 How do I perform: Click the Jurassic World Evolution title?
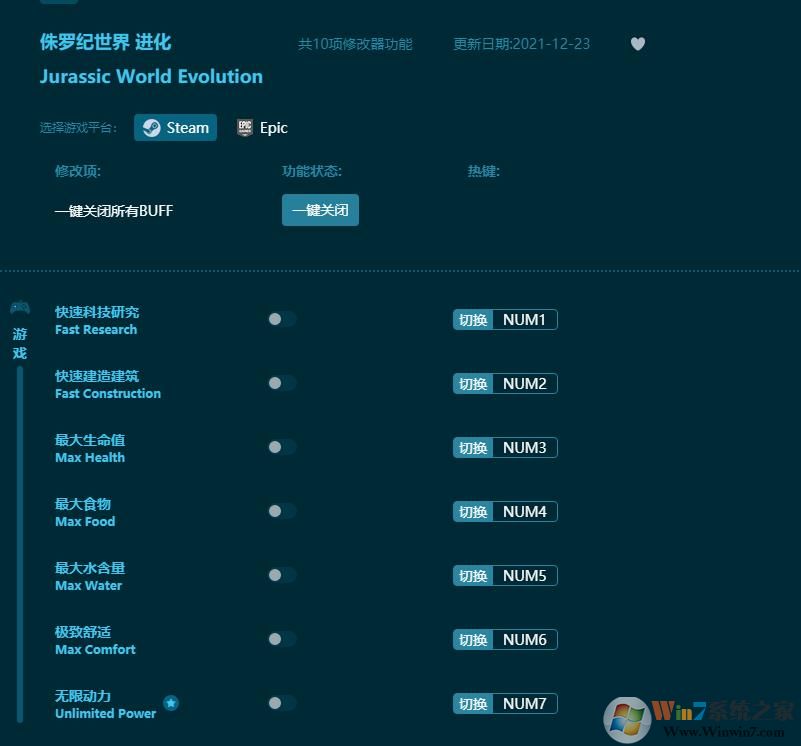click(x=151, y=77)
